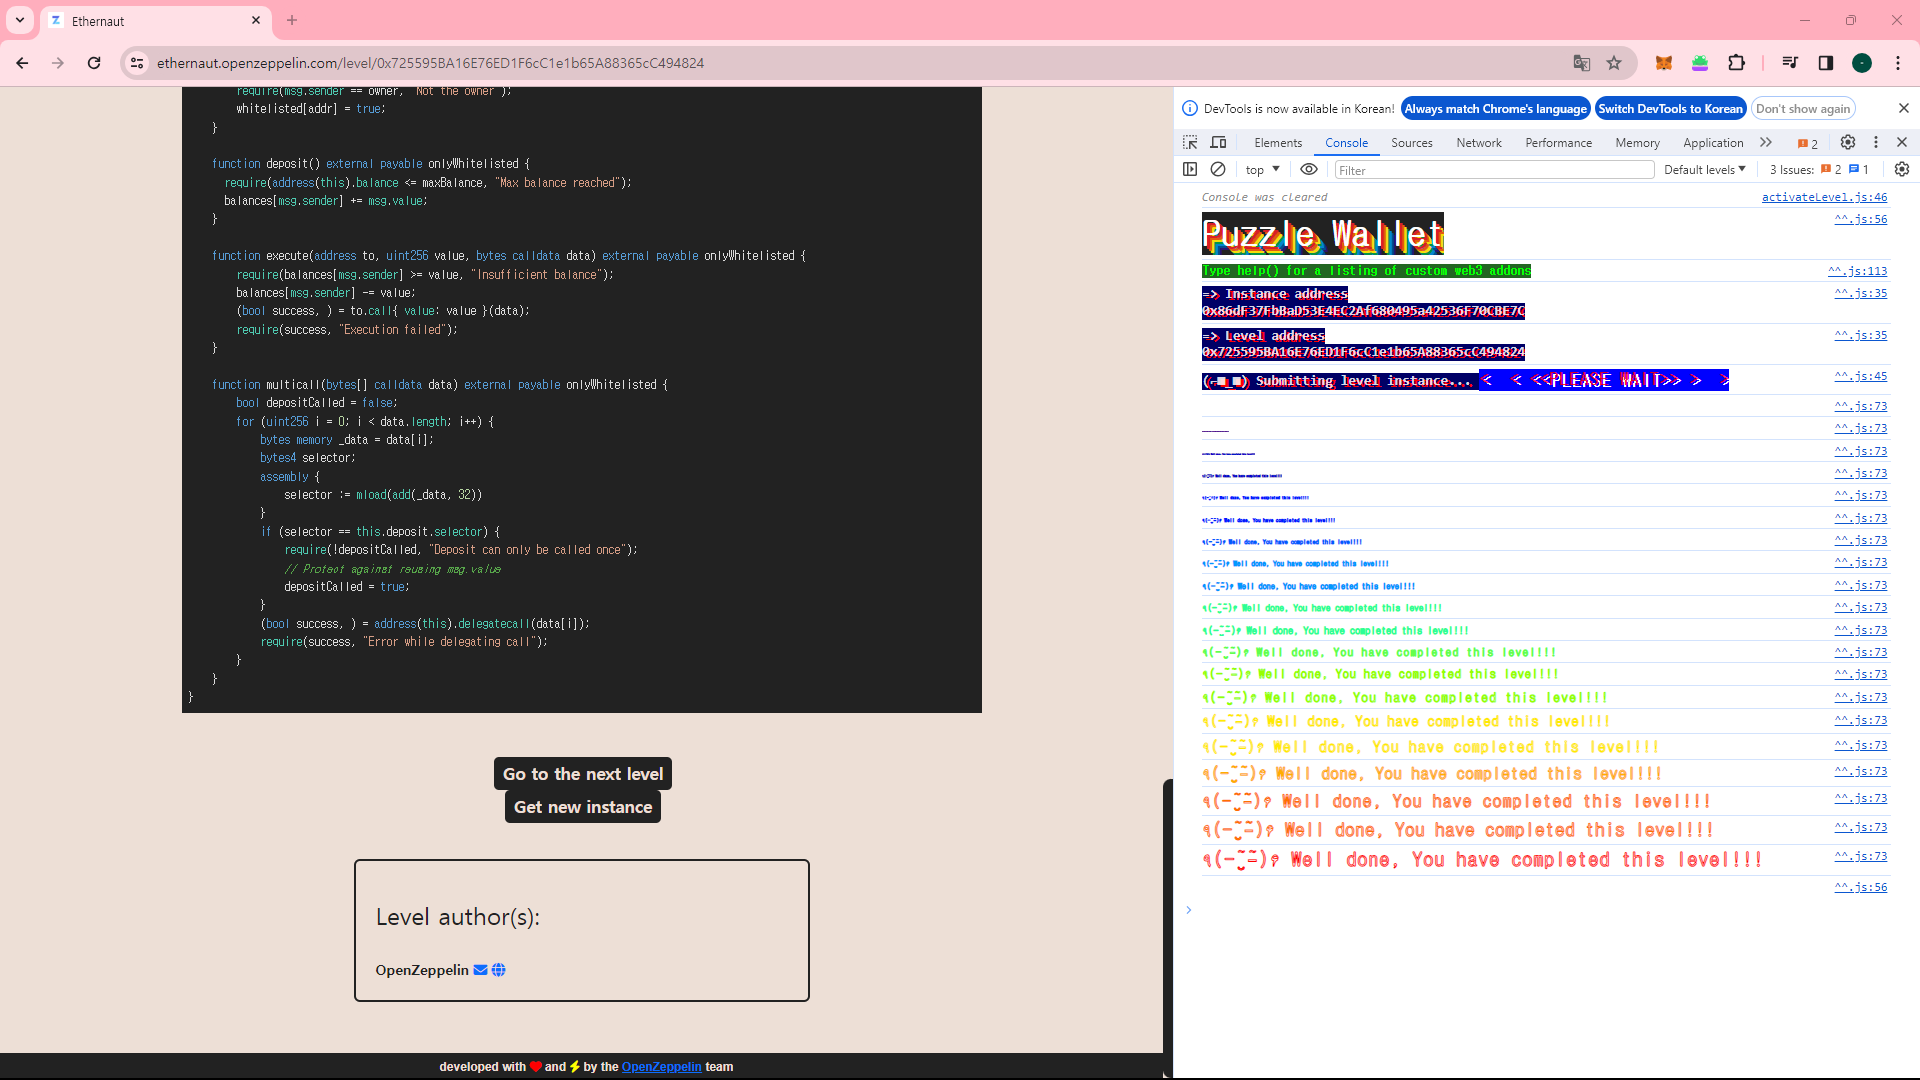Open the console settings gear
1920x1080 pixels.
tap(1902, 170)
